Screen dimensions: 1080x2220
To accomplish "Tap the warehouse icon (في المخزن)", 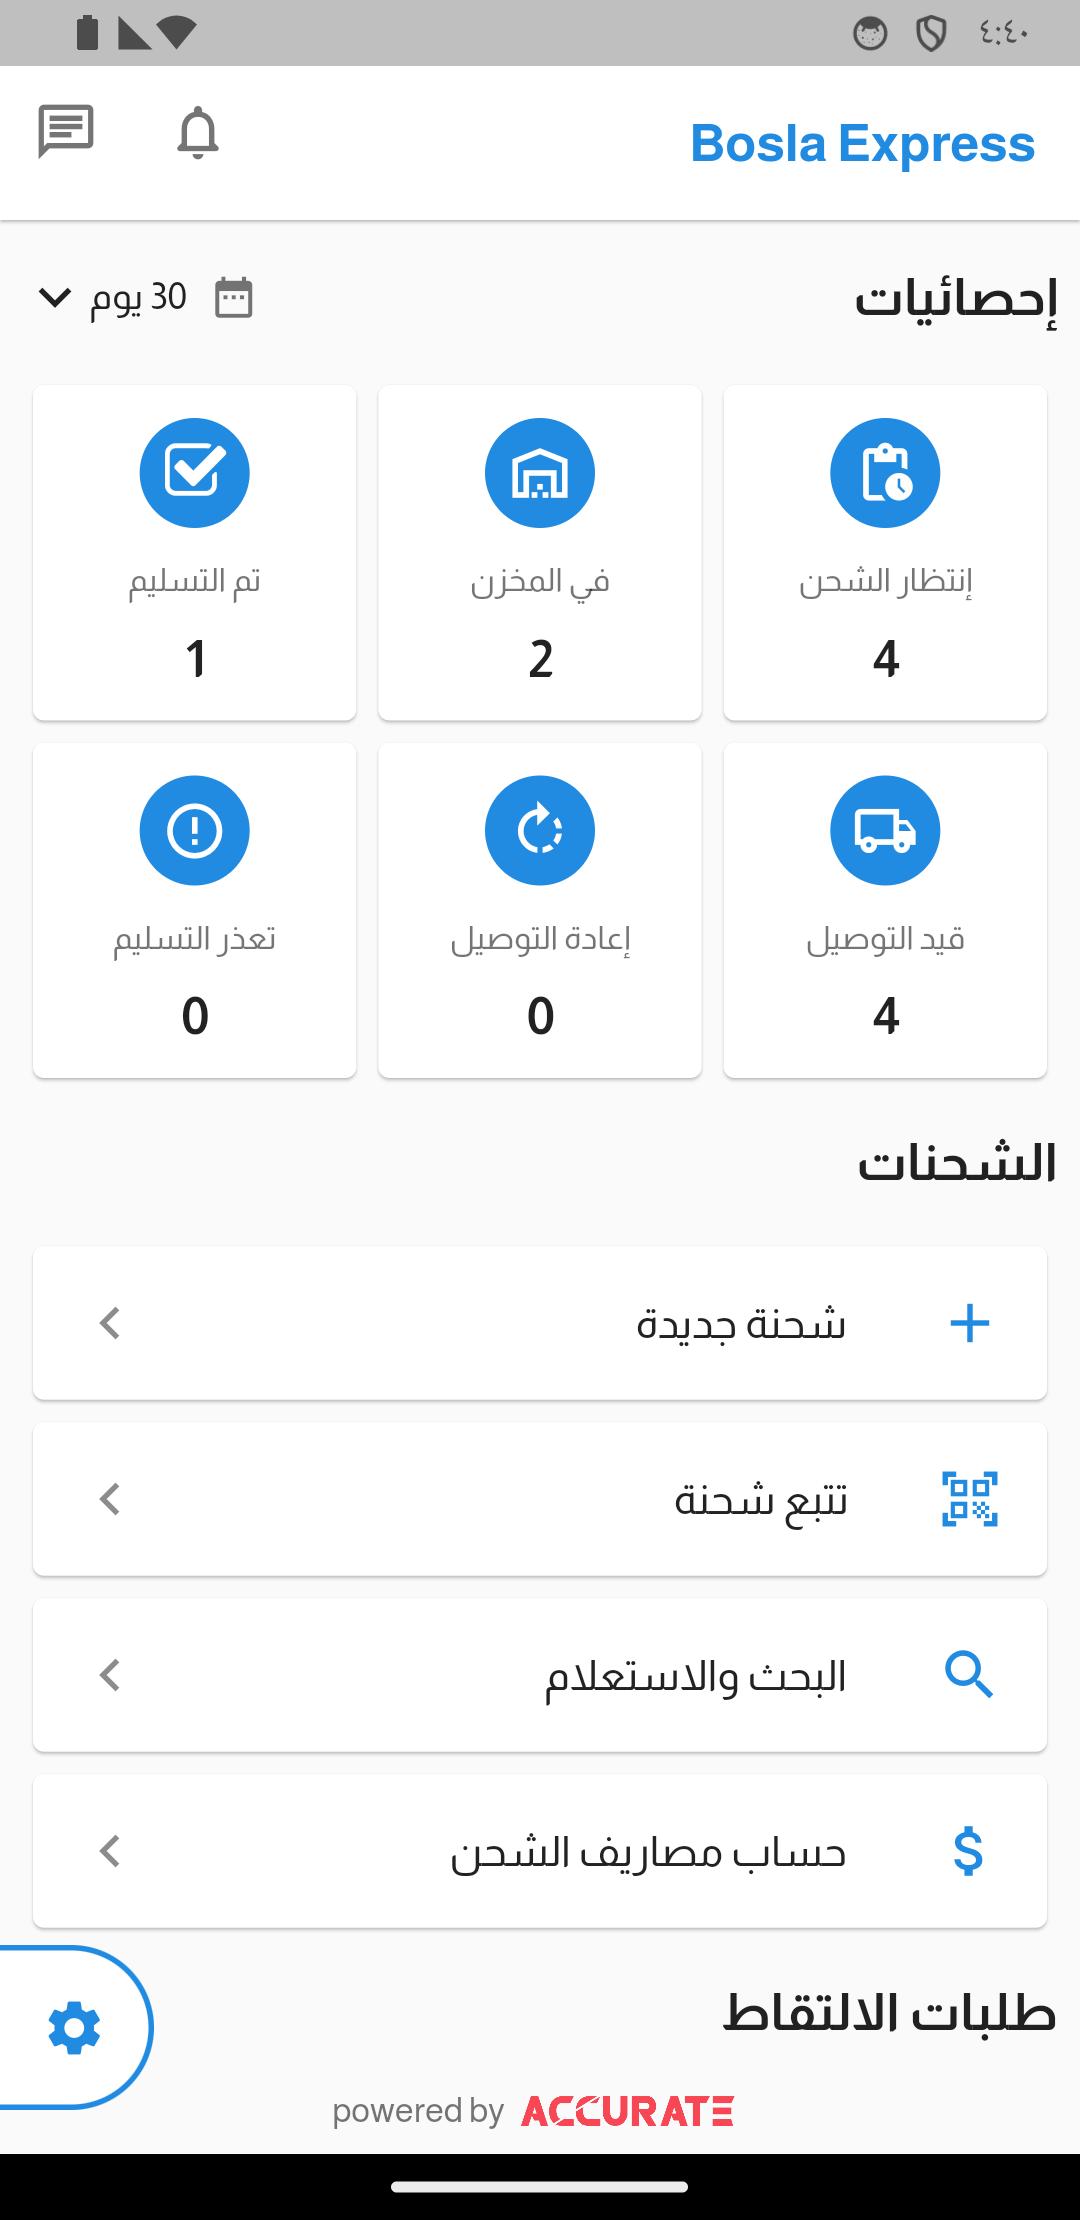I will [540, 472].
